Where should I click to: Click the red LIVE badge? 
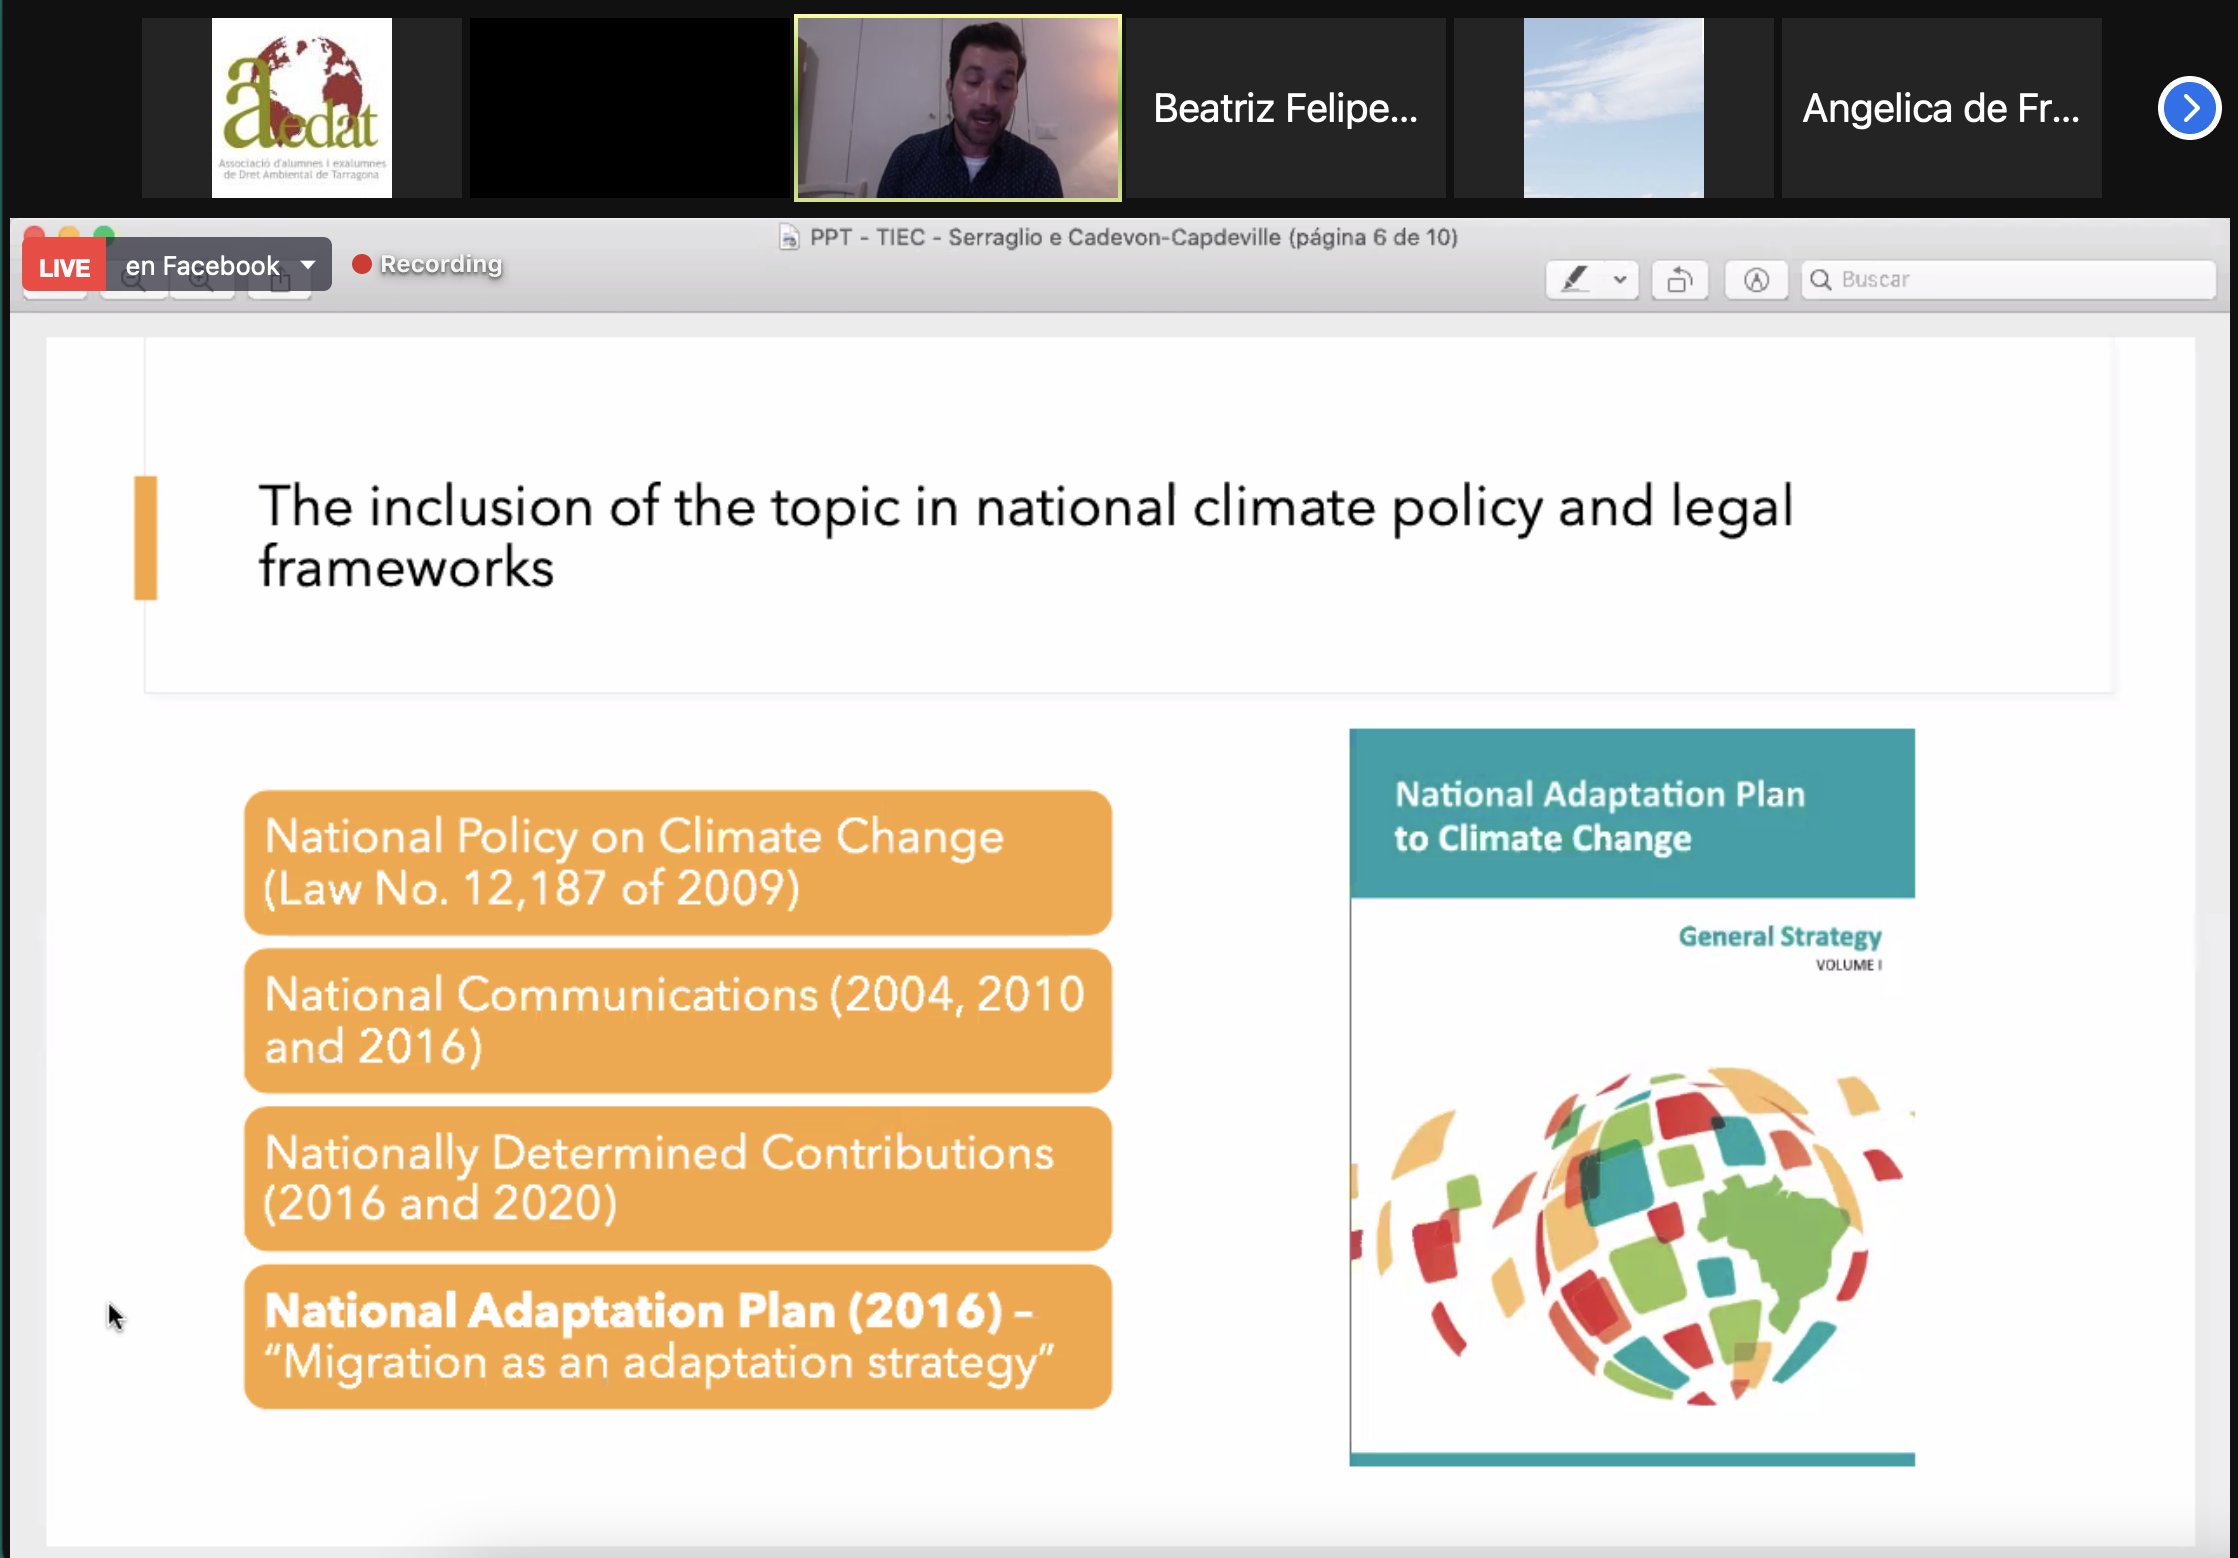click(64, 267)
